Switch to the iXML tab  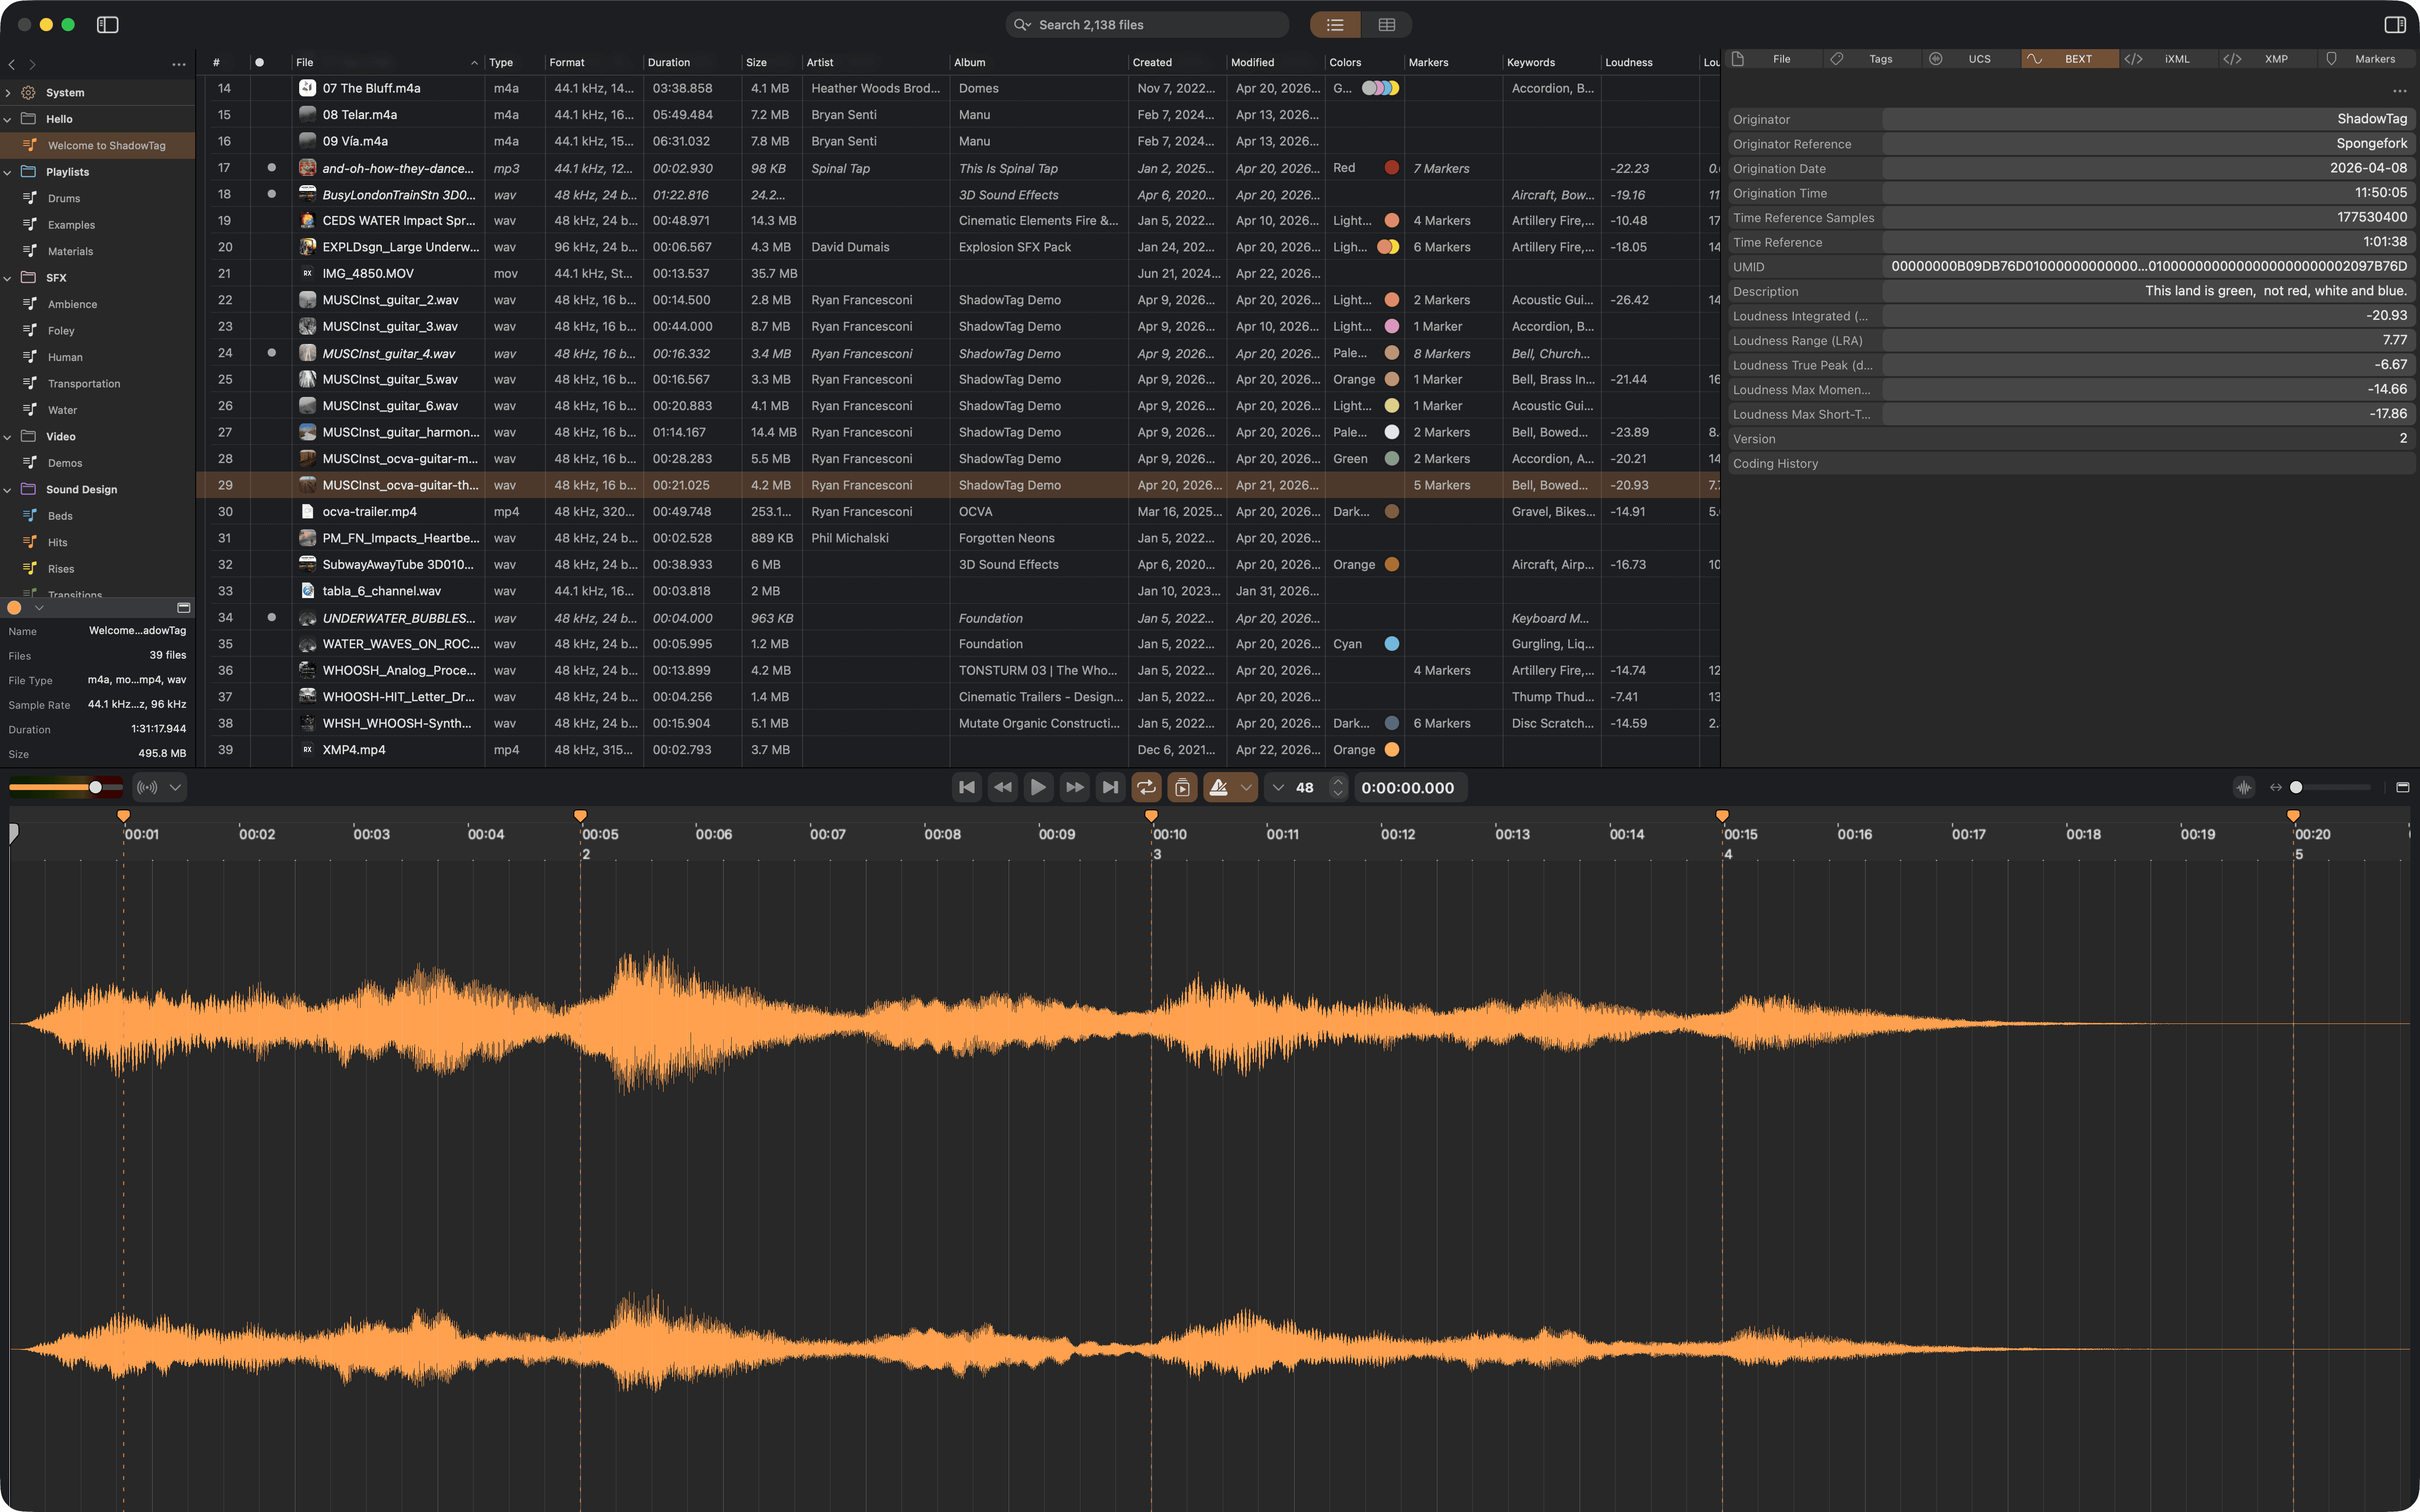click(x=2176, y=59)
